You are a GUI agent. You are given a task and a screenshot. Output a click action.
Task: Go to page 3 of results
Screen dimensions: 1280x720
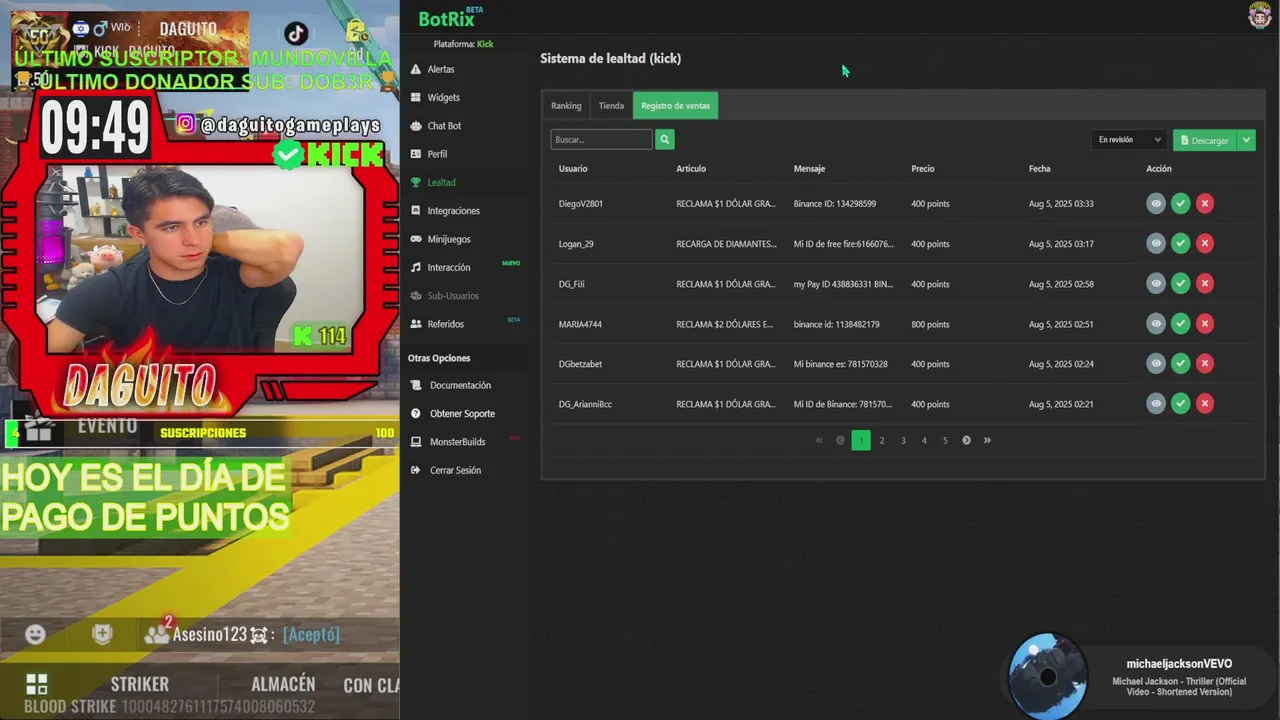pyautogui.click(x=903, y=440)
